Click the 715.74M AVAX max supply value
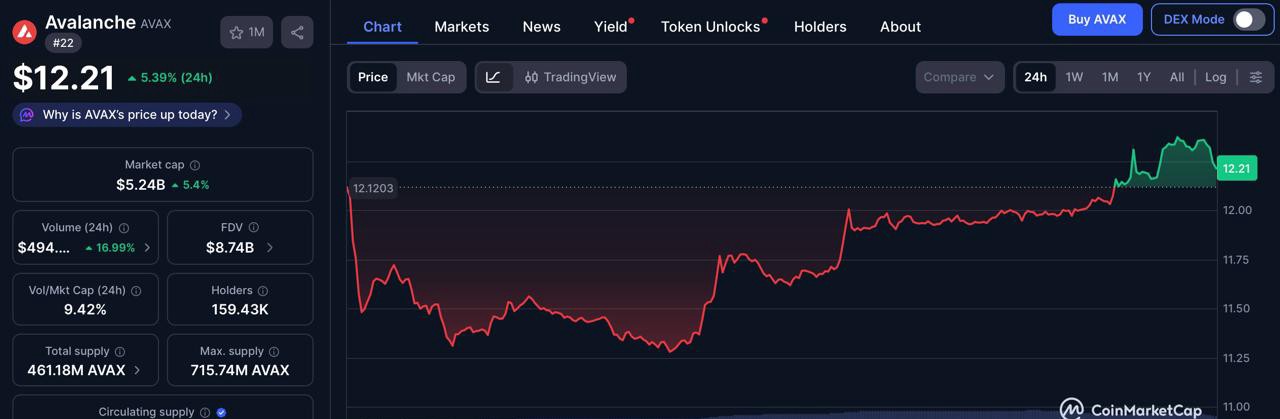The width and height of the screenshot is (1280, 419). [240, 370]
